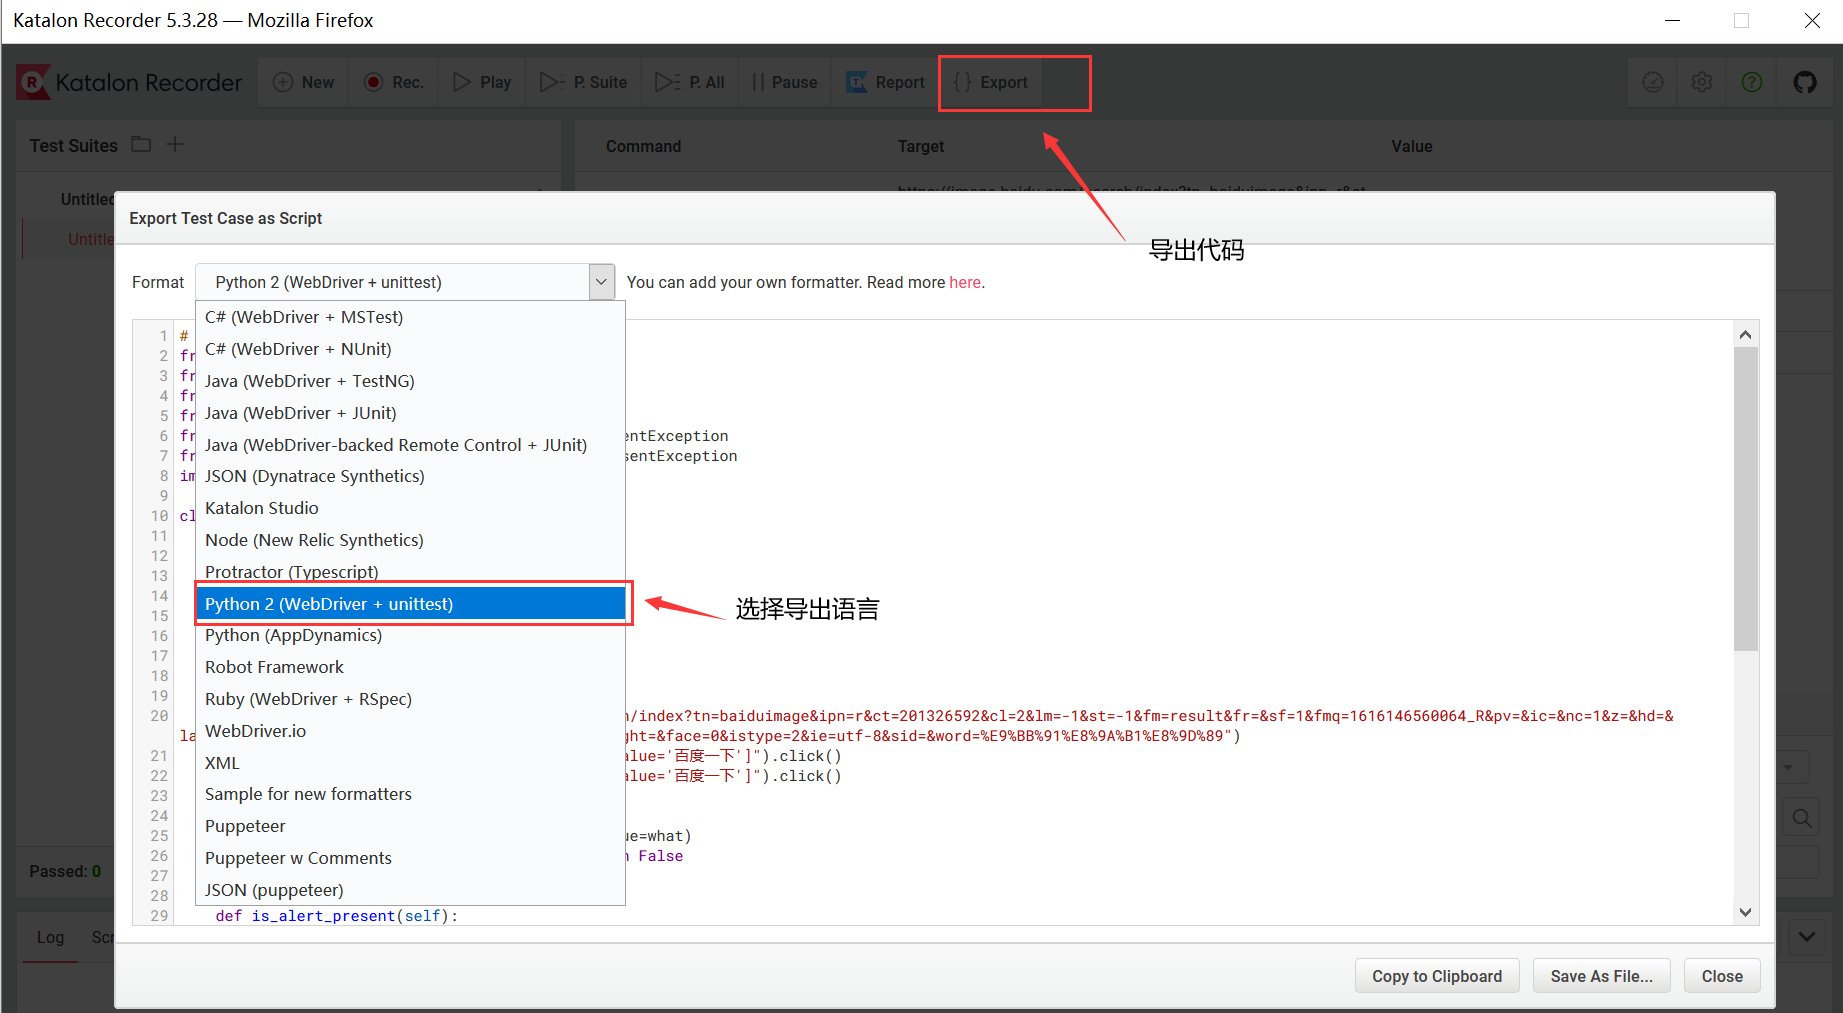Choose Java (WebDriver + JUnit) option

point(410,413)
